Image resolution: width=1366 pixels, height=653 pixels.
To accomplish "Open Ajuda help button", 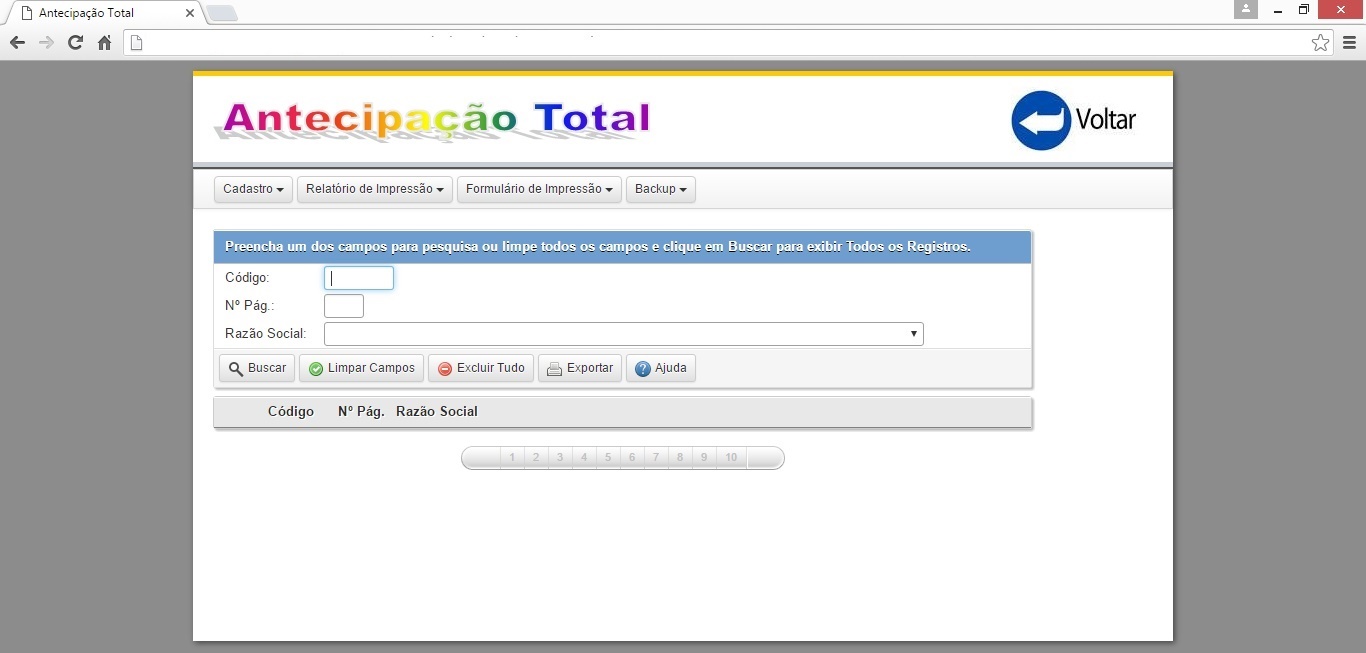I will coord(660,368).
